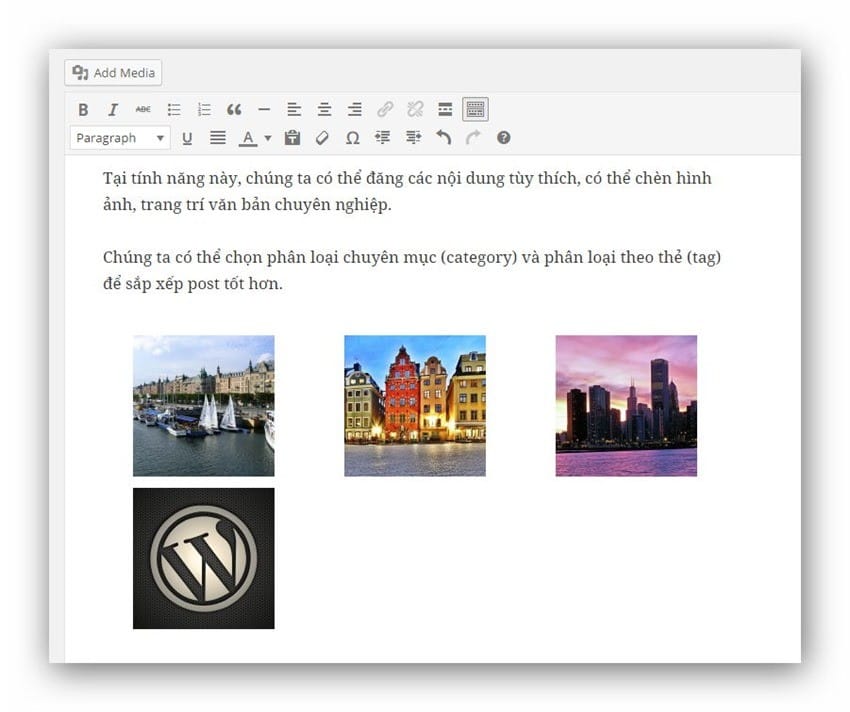Open keyboard shortcuts help
This screenshot has width=850, height=712.
(x=504, y=138)
